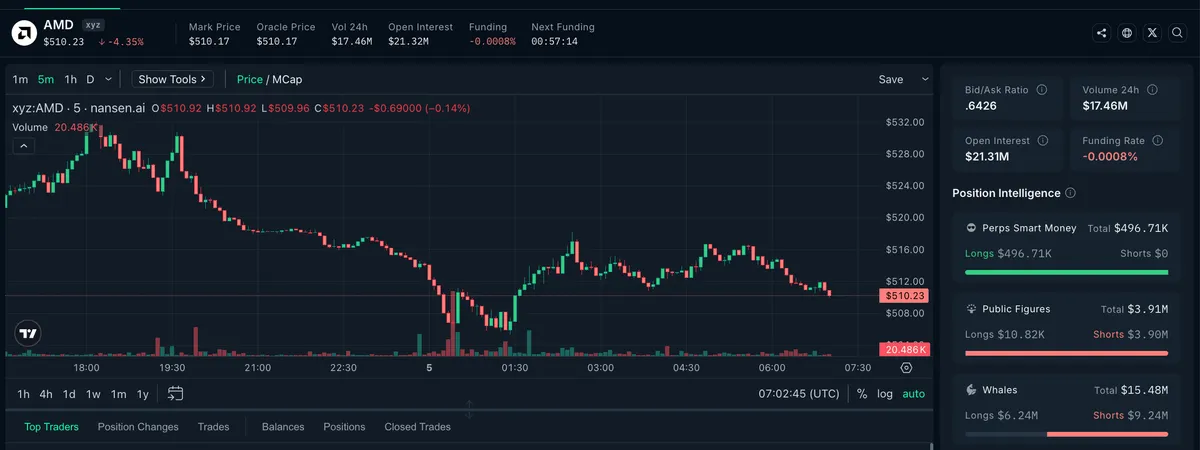Toggle percent scale on chart
Screen dimensions: 1200x450
[x=862, y=394]
